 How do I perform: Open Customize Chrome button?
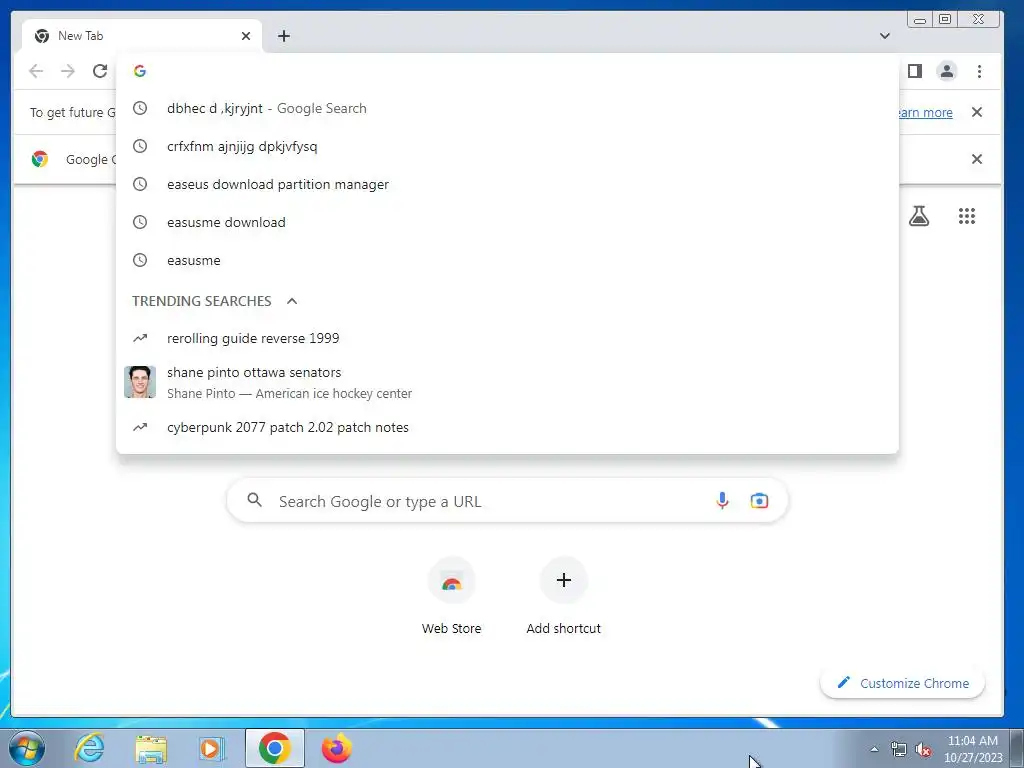[x=903, y=683]
